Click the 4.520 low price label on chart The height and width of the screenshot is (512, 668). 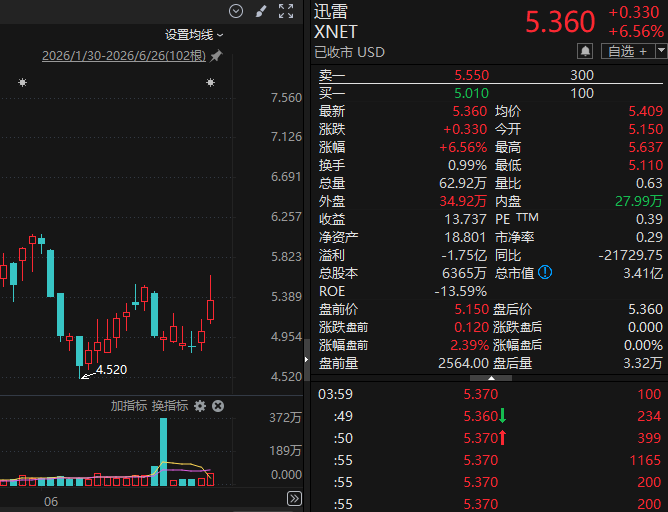point(111,369)
